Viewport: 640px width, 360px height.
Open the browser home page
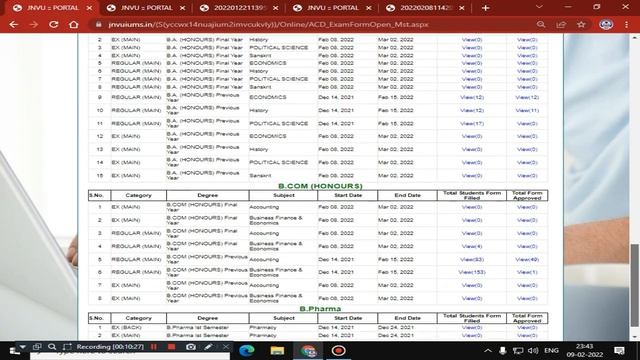pos(73,24)
